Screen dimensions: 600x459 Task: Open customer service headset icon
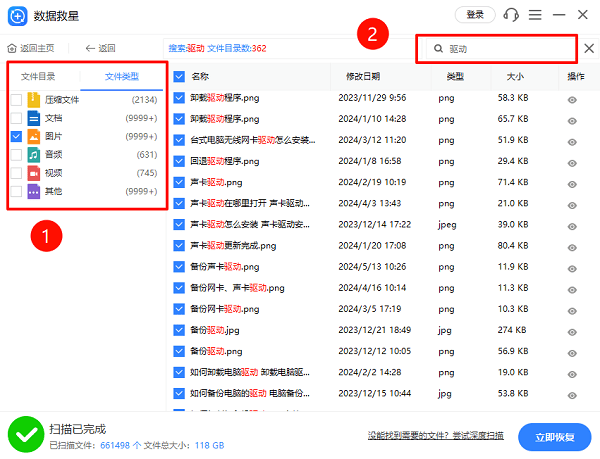coord(511,15)
